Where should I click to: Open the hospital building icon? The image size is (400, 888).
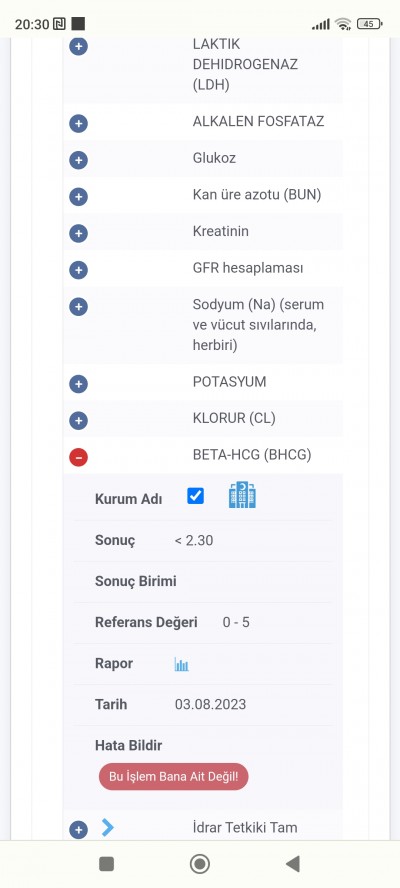pyautogui.click(x=242, y=495)
